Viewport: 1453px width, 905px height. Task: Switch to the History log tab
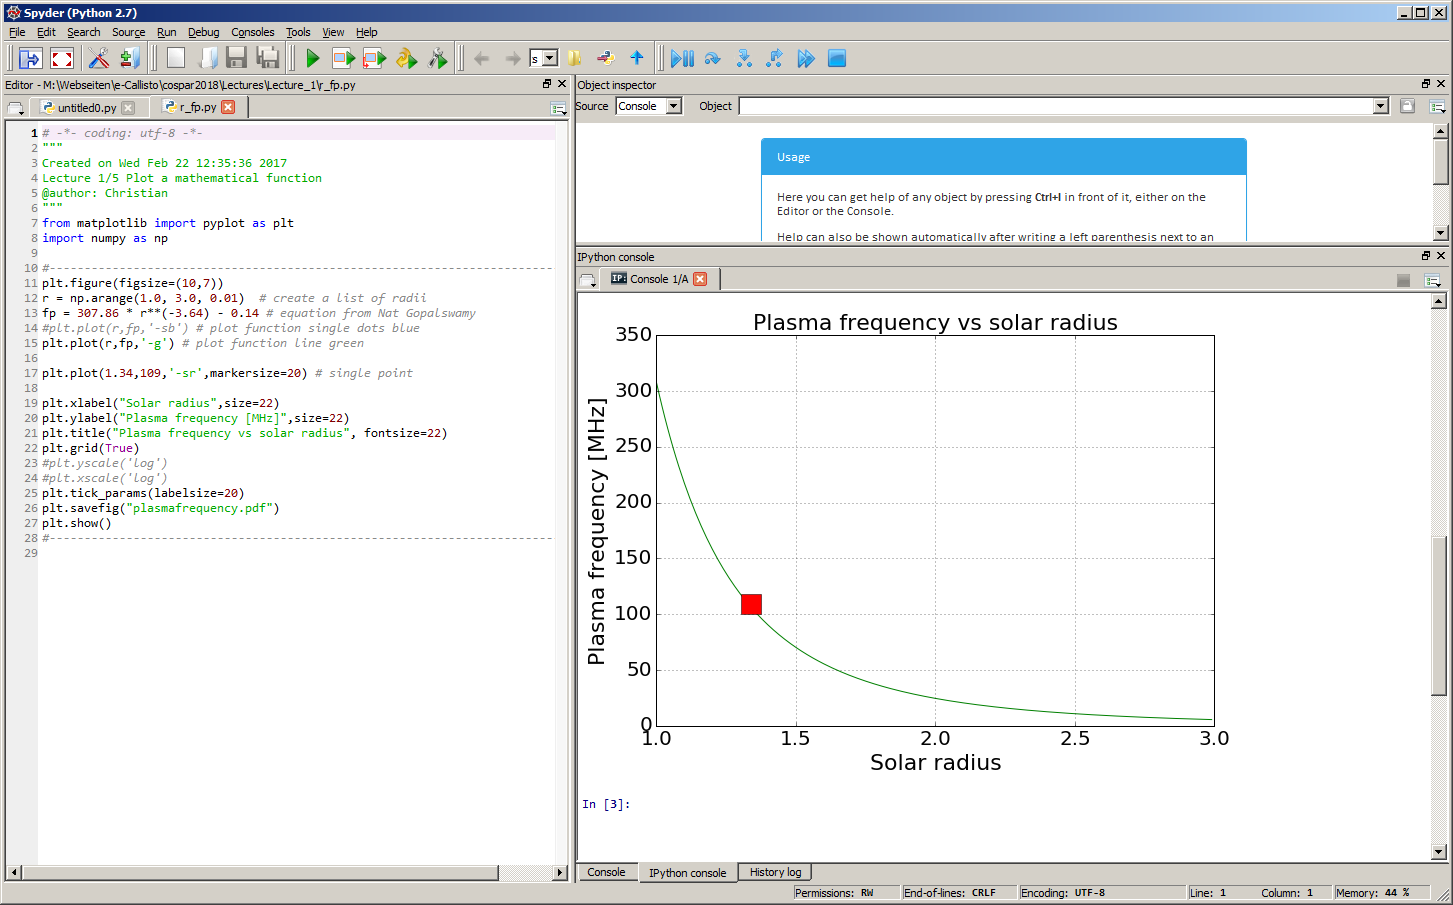click(775, 872)
